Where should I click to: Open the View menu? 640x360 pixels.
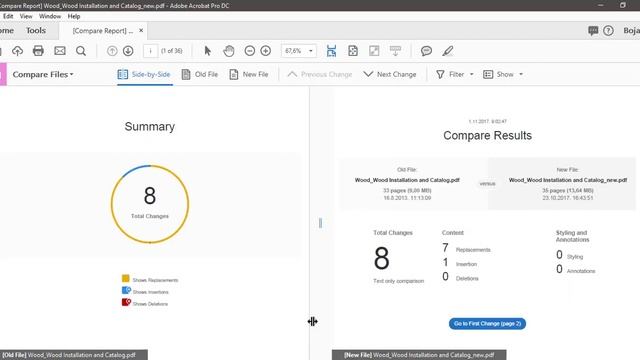pyautogui.click(x=26, y=16)
